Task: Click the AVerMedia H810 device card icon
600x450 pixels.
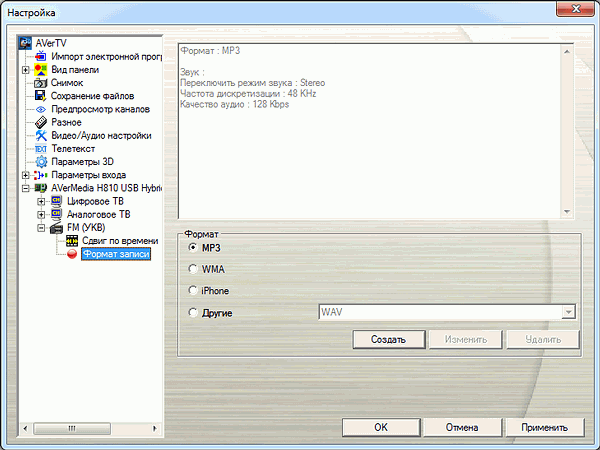Action: [41, 188]
